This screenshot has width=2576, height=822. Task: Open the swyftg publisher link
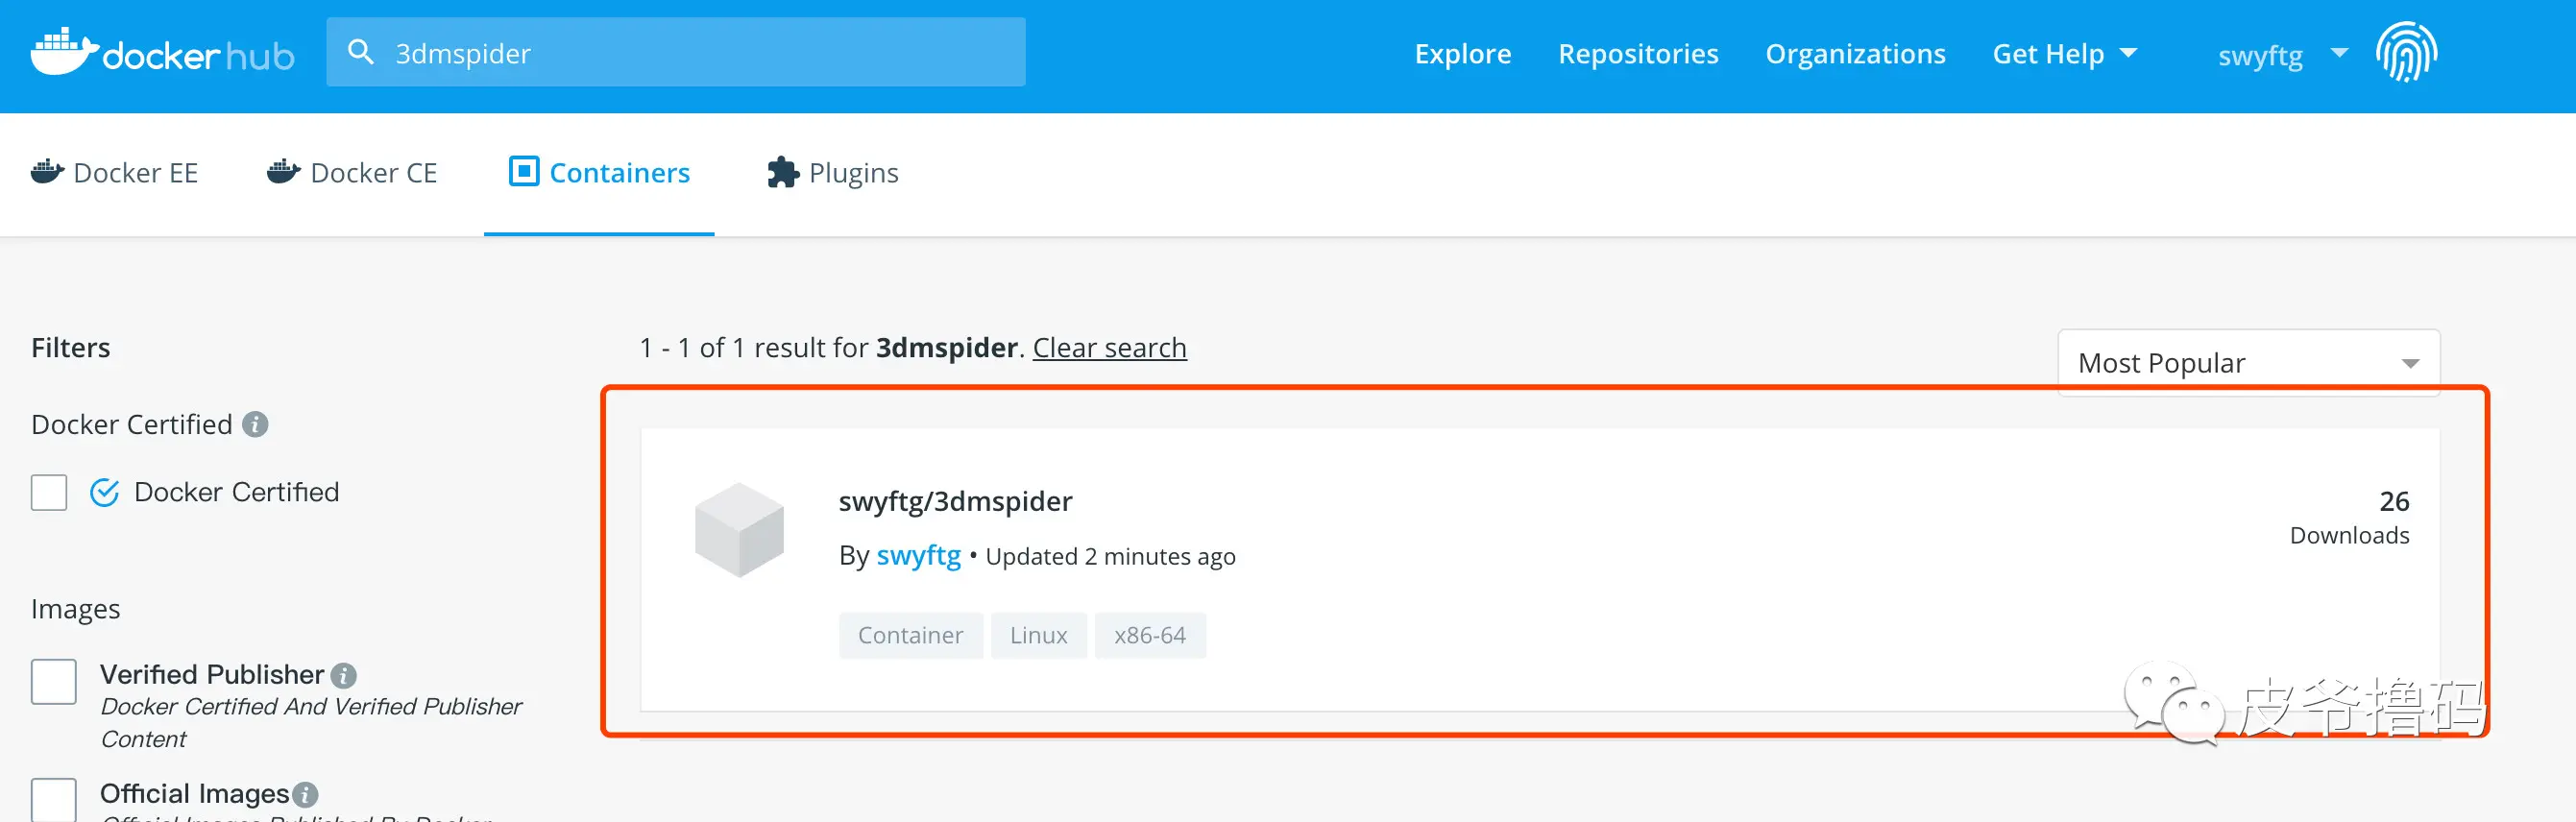click(x=918, y=556)
